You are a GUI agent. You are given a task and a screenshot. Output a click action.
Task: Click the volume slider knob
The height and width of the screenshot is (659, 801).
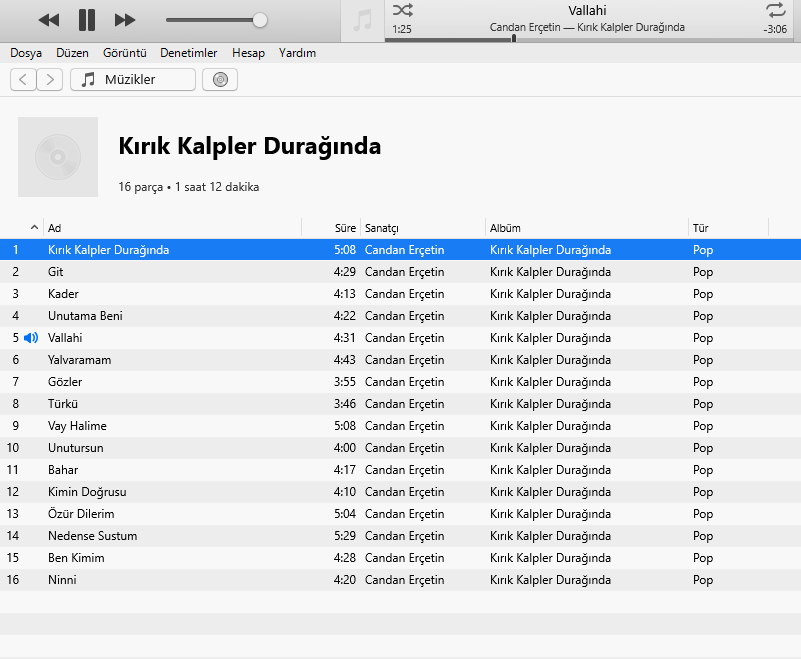click(260, 20)
